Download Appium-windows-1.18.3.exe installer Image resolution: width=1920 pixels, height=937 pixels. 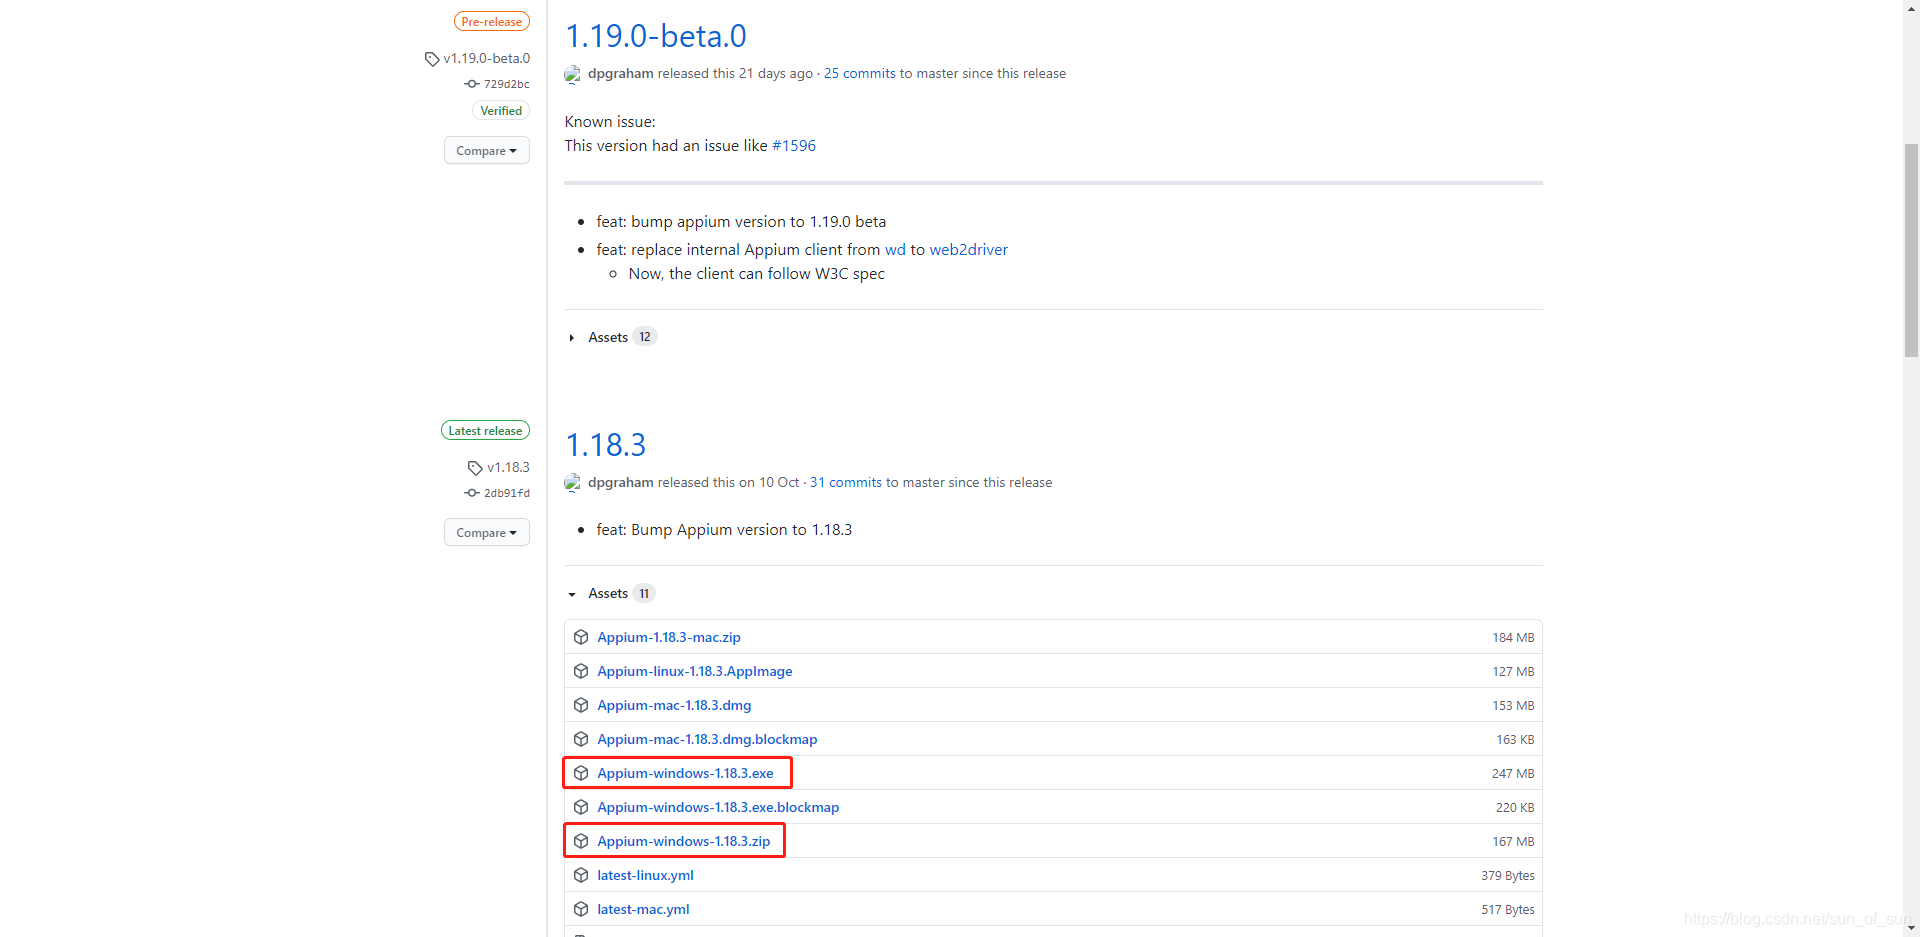(x=685, y=773)
